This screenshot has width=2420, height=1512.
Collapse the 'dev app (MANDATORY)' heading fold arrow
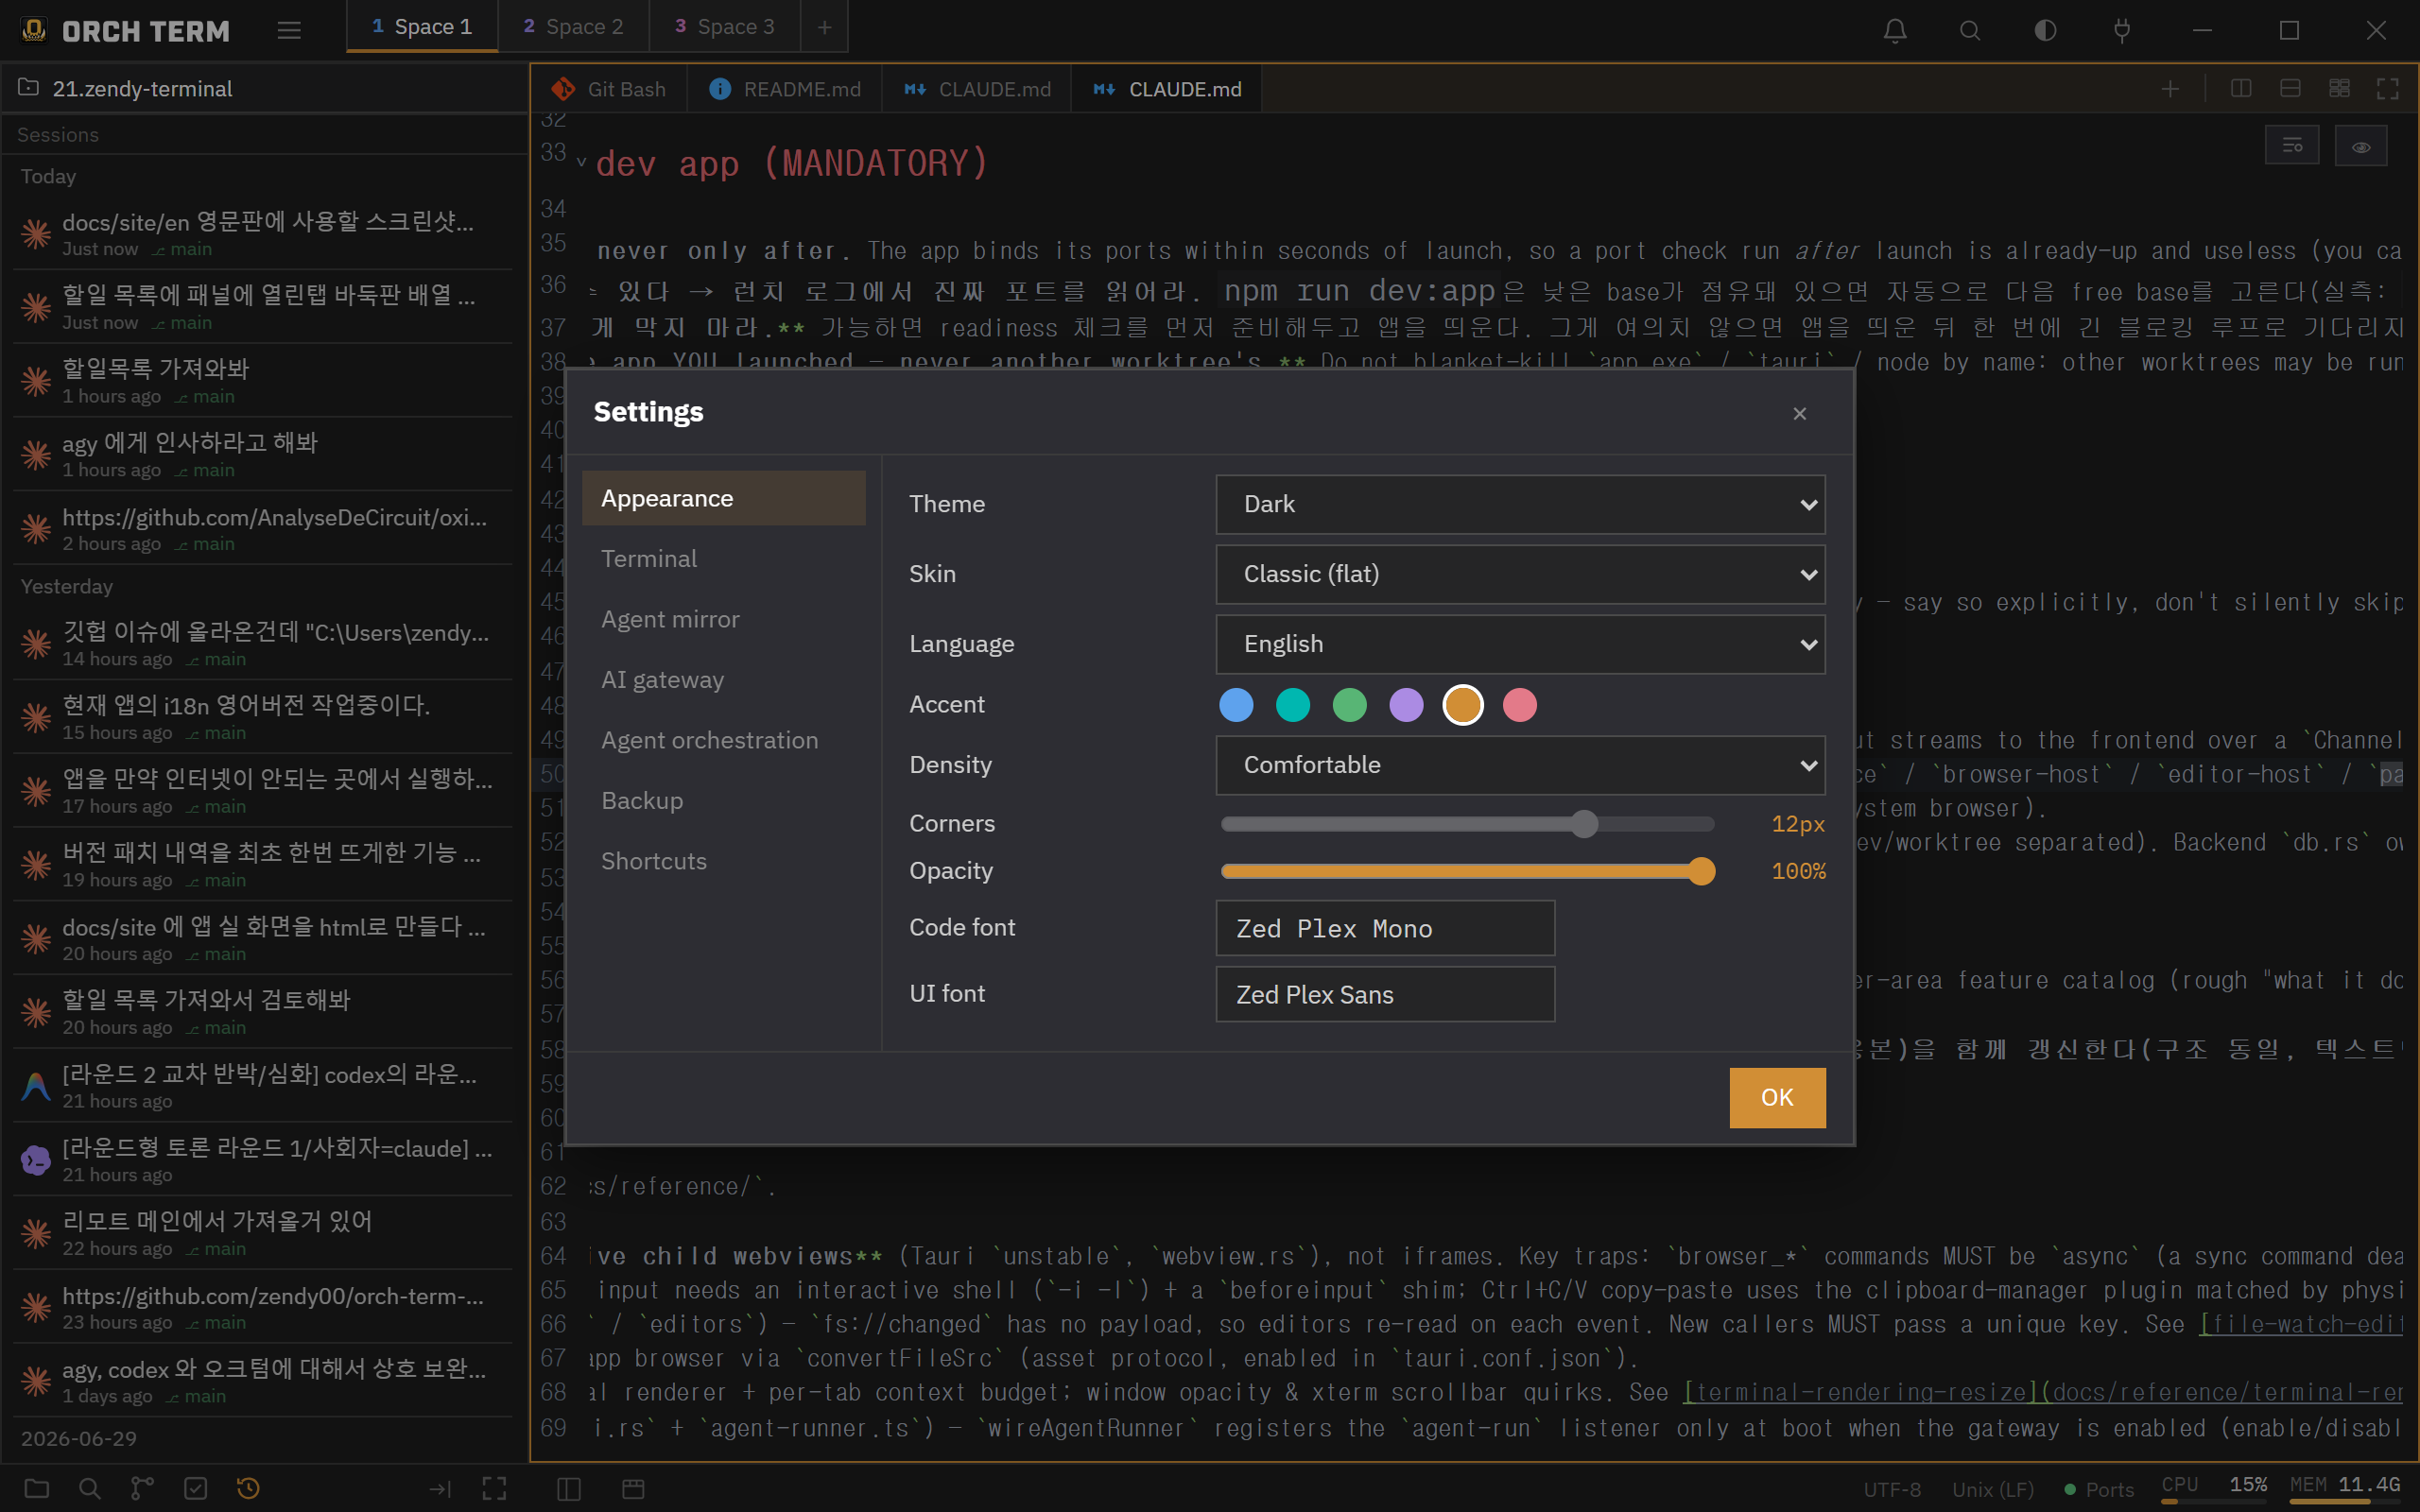pos(581,161)
